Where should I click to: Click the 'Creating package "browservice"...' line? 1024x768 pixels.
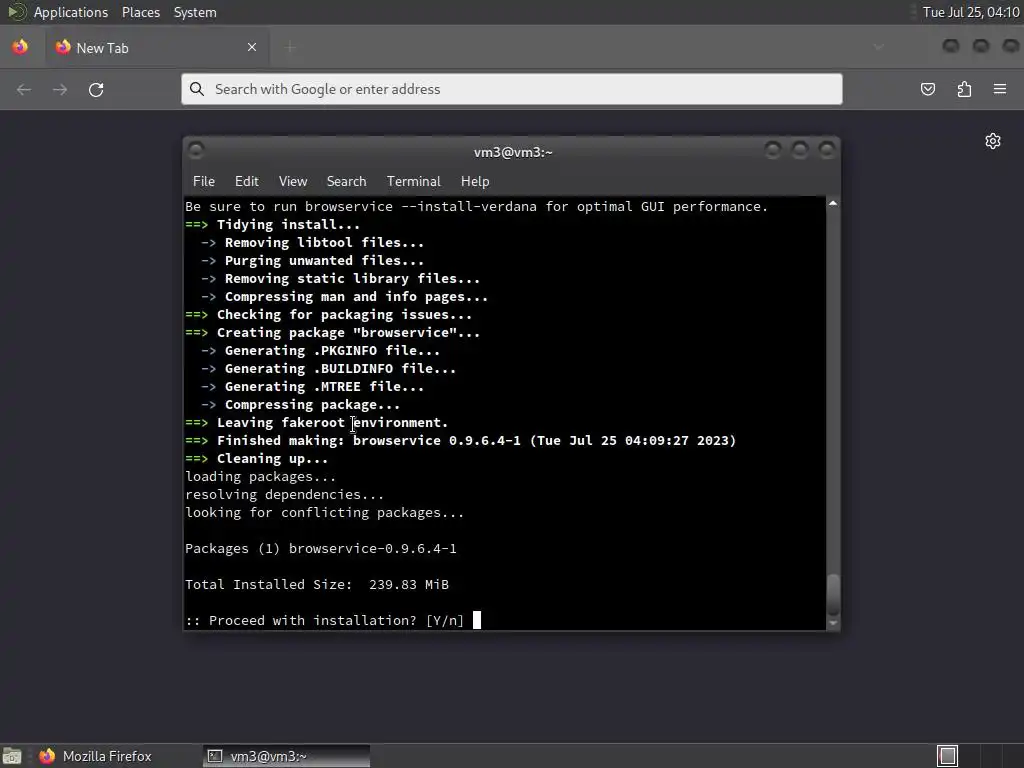[x=332, y=332]
